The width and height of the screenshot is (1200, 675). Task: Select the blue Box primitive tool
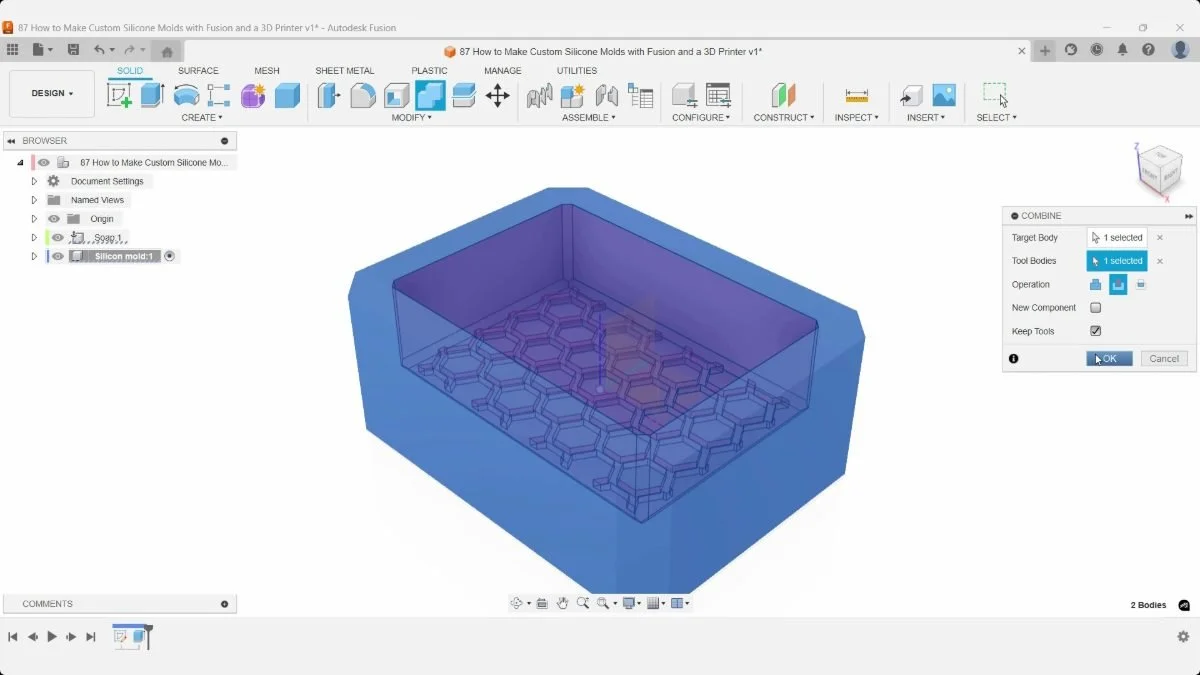click(287, 95)
